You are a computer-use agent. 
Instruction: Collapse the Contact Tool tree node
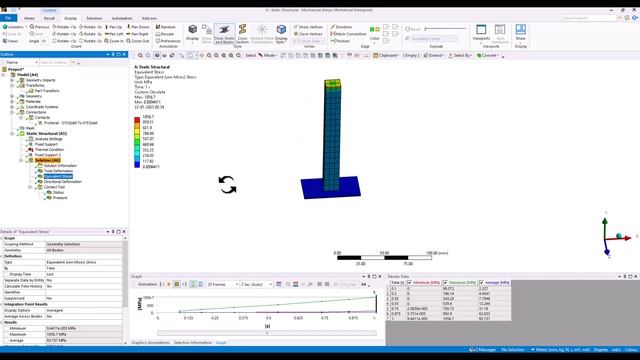[30, 187]
